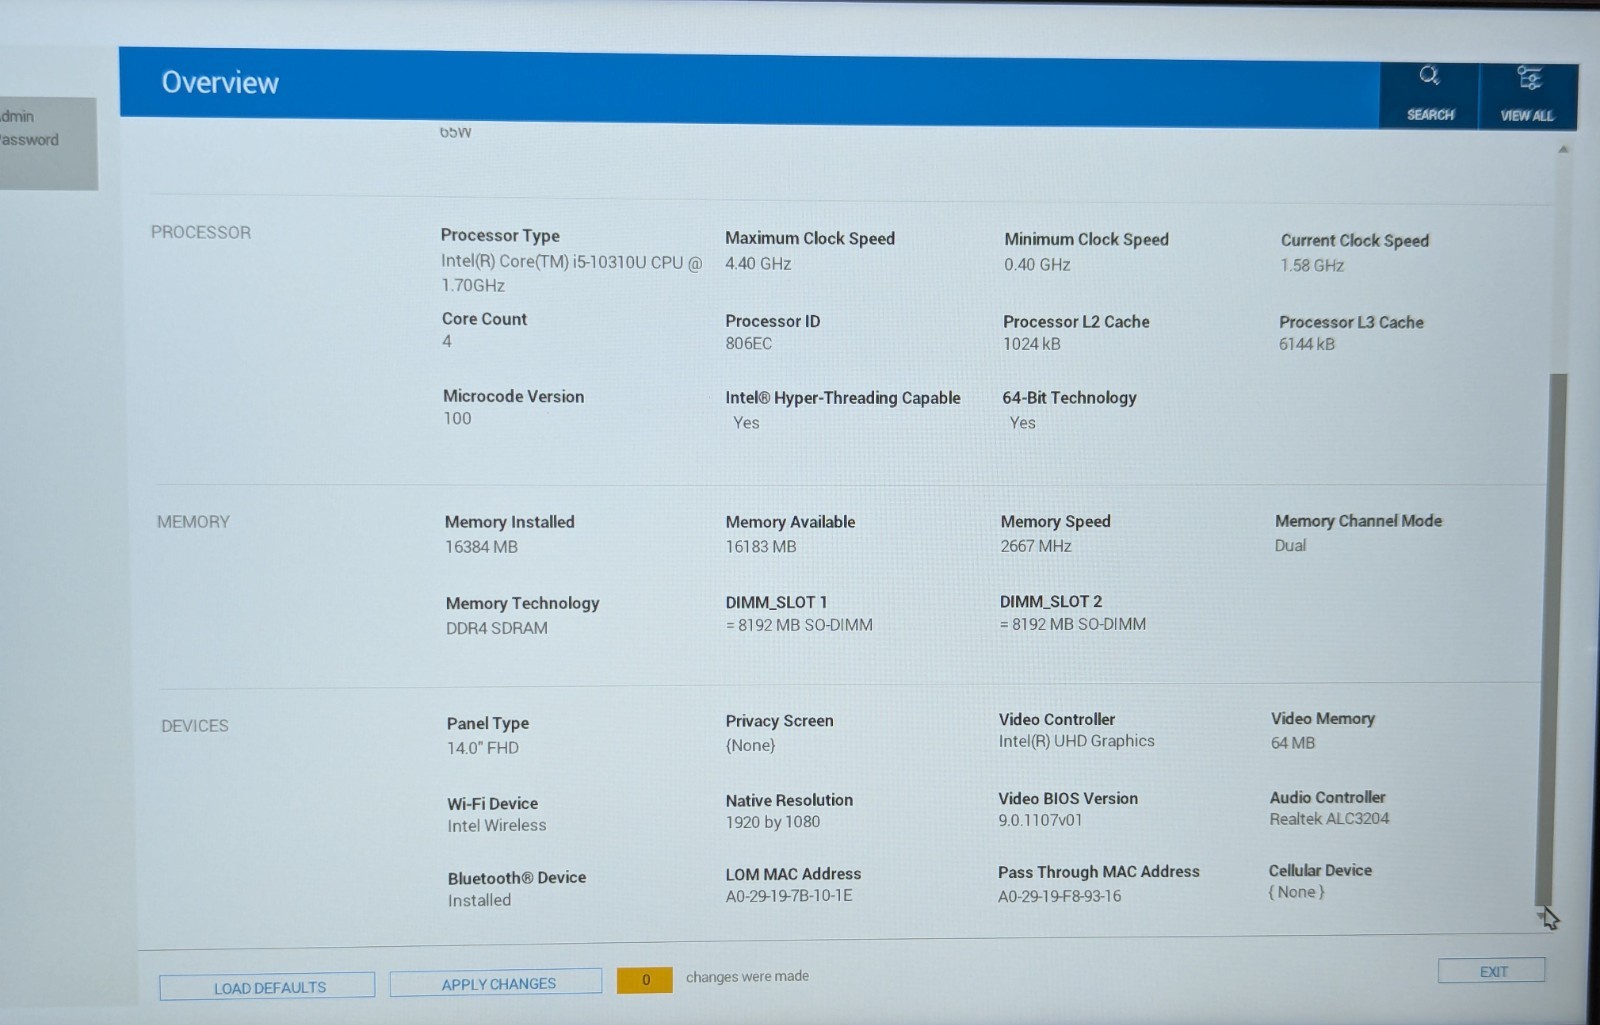Click the Overview header title
Image resolution: width=1600 pixels, height=1025 pixels.
[220, 83]
